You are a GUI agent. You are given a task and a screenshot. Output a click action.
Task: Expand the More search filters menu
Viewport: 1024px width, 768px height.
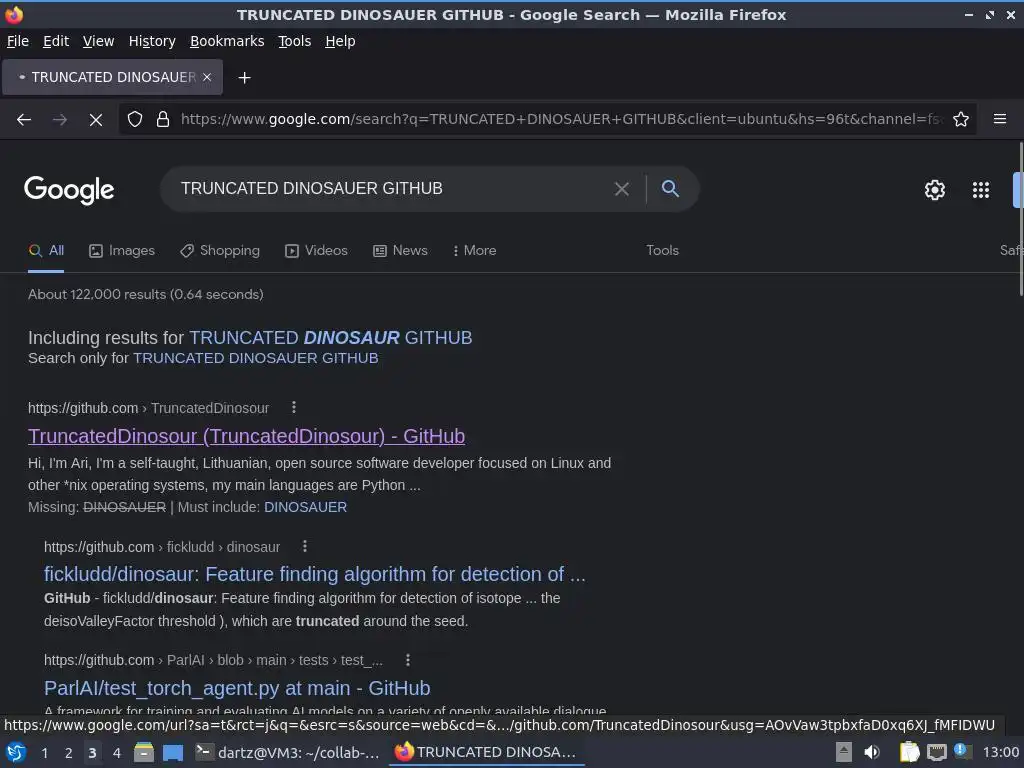tap(474, 251)
